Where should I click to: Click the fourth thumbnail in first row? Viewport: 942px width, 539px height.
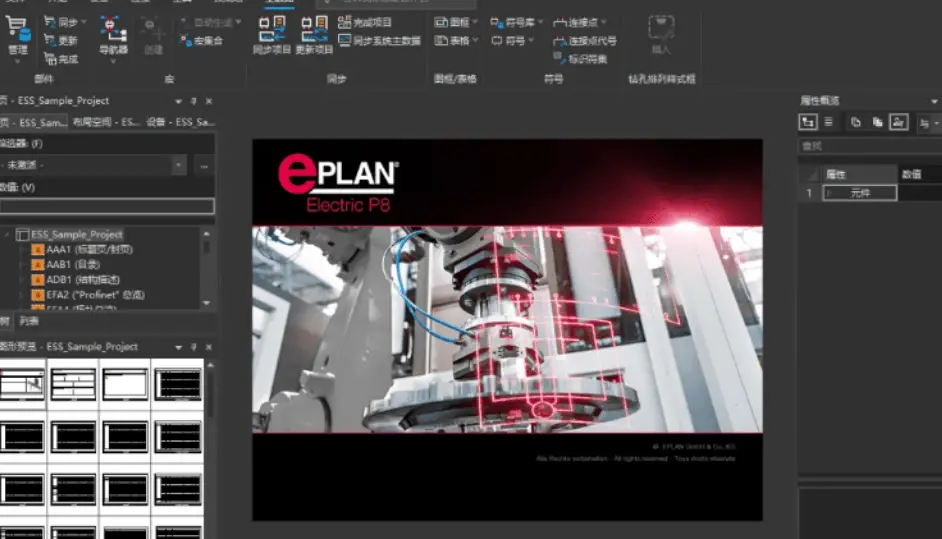(x=178, y=385)
